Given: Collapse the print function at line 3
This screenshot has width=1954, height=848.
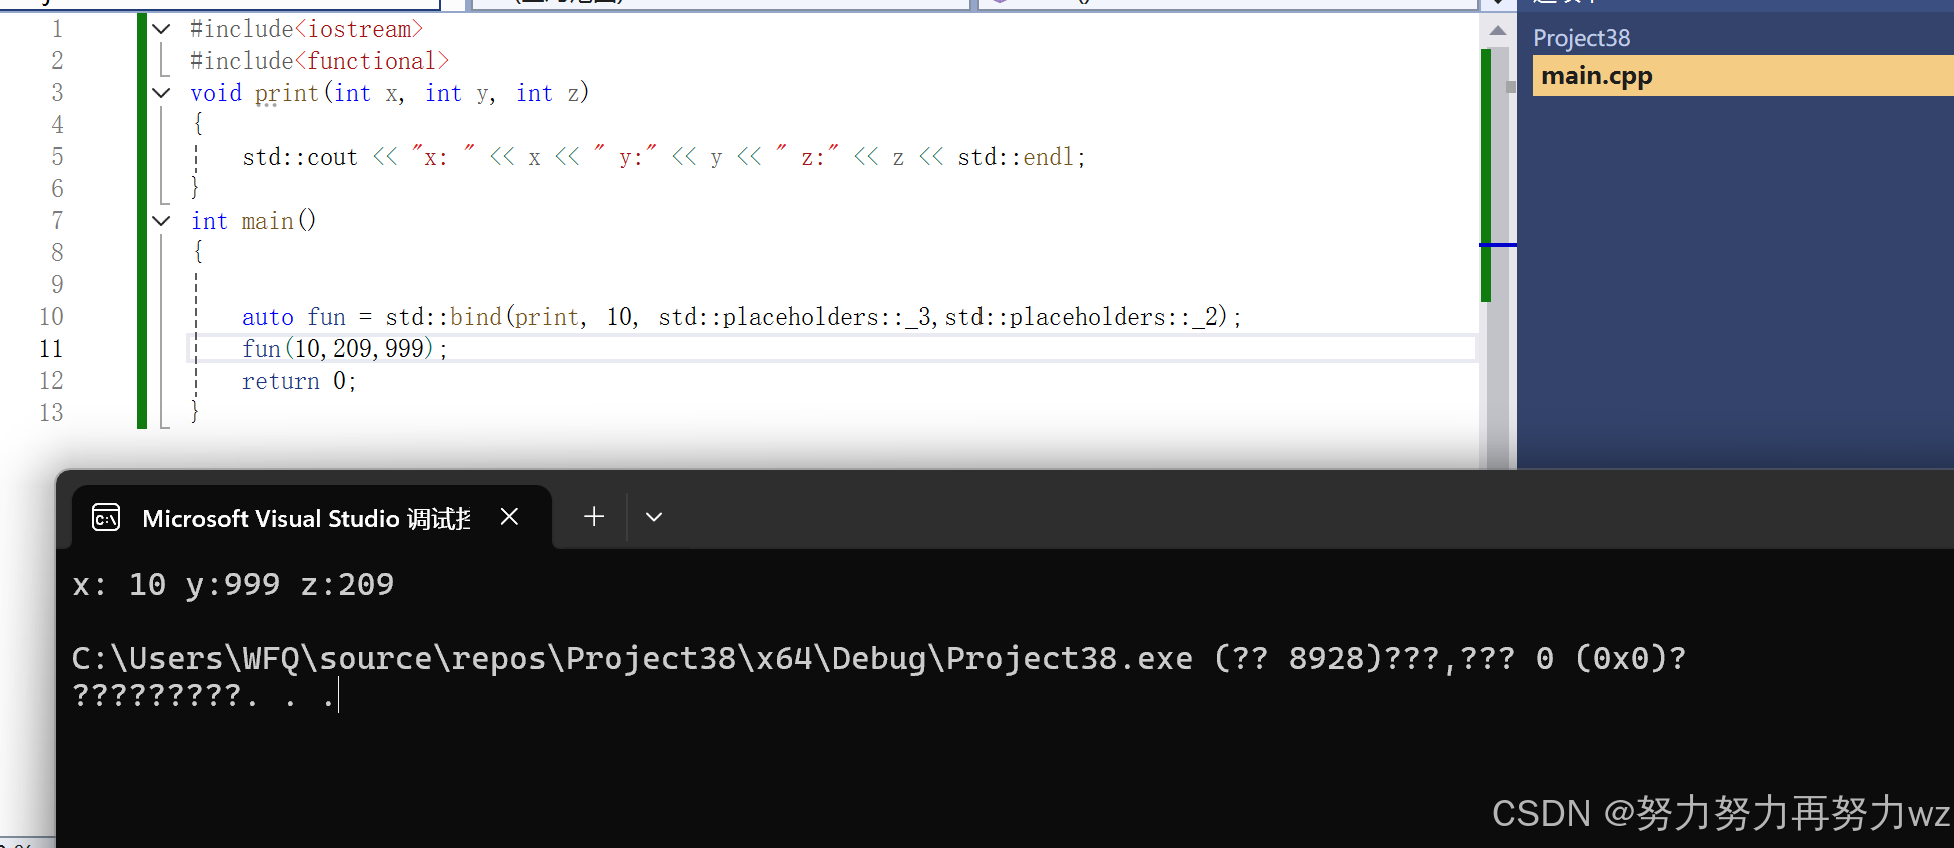Looking at the screenshot, I should click(161, 93).
